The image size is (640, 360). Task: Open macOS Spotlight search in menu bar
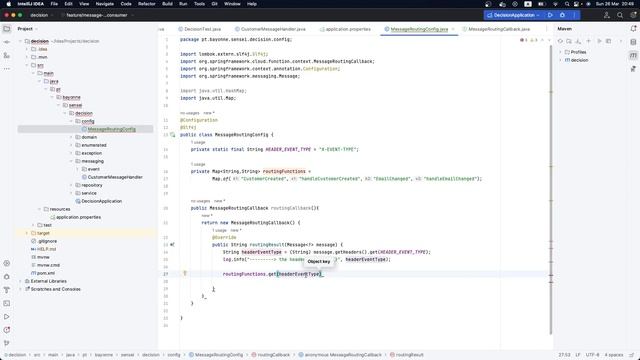click(x=567, y=4)
